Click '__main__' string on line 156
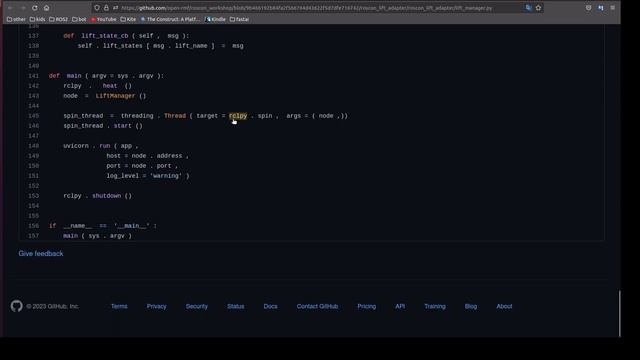This screenshot has width=640, height=360. pos(132,226)
